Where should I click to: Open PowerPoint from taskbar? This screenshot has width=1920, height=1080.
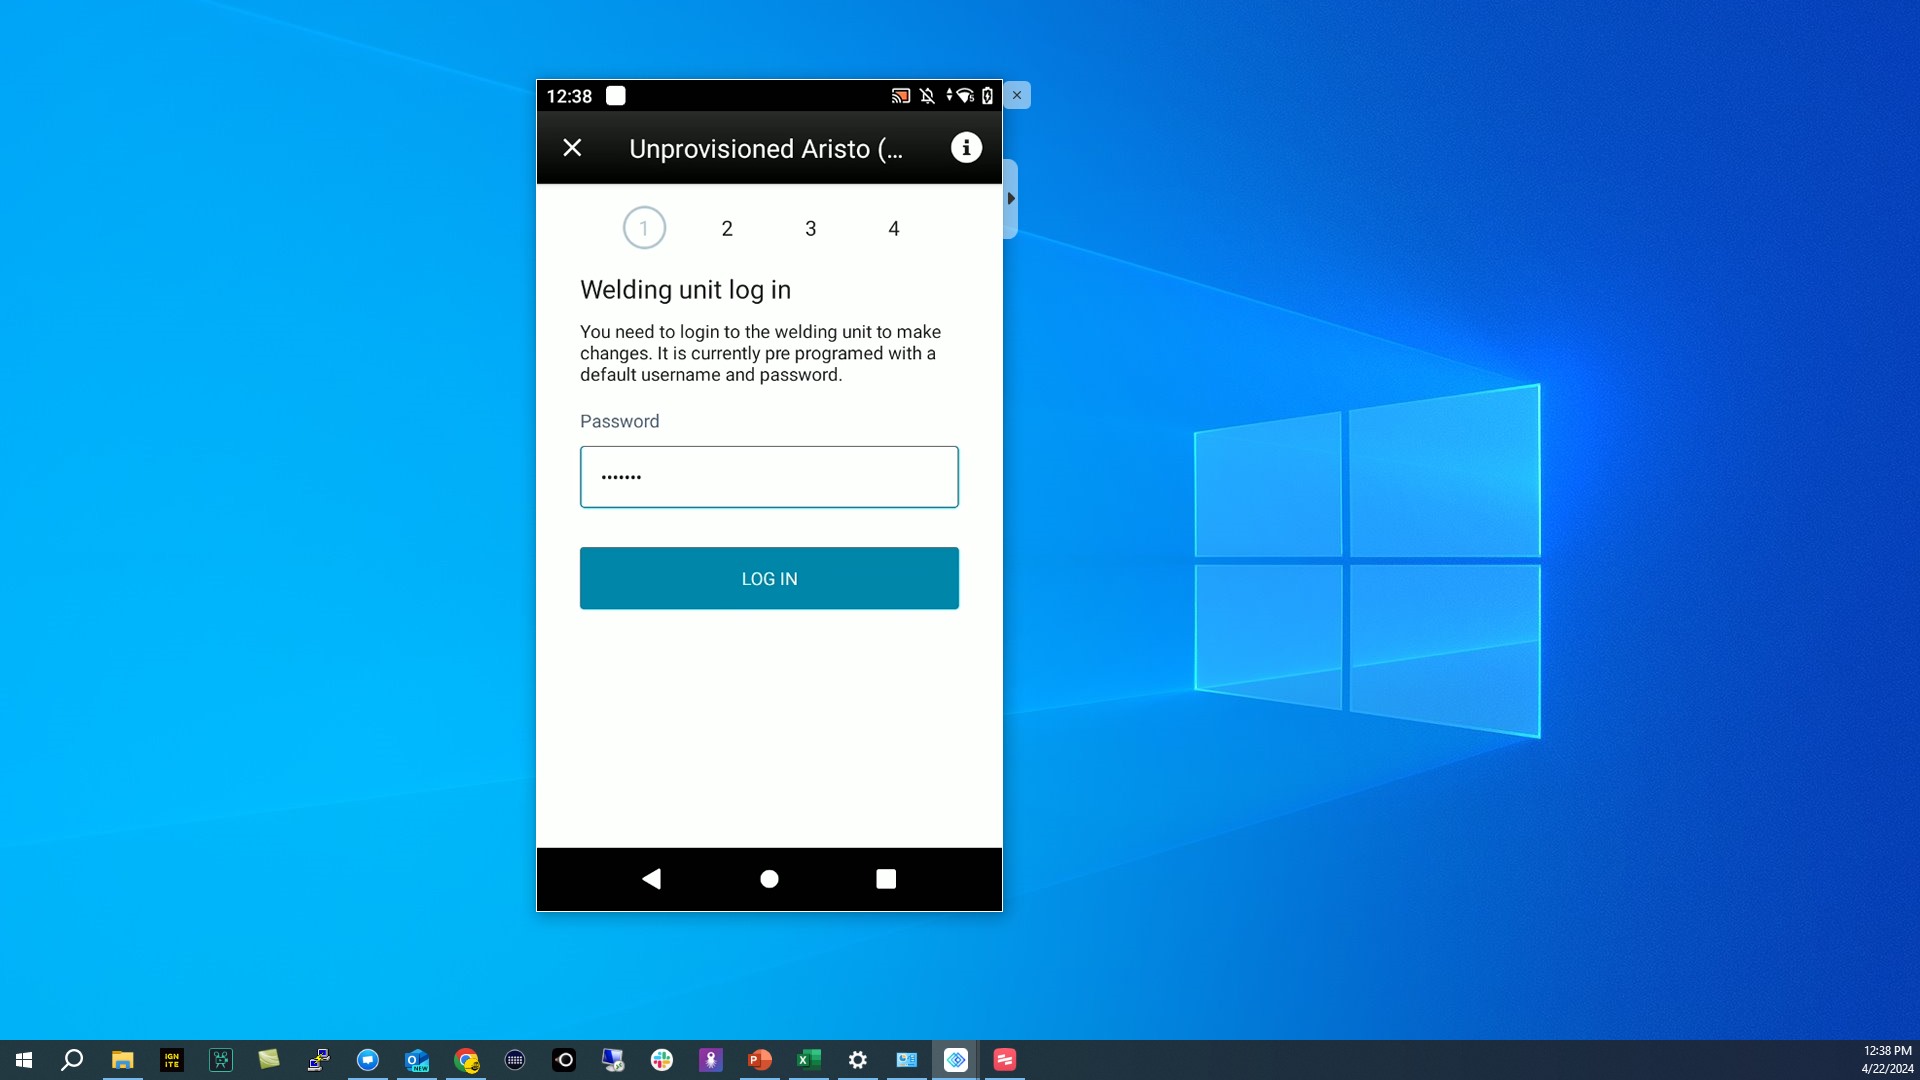pos(760,1060)
